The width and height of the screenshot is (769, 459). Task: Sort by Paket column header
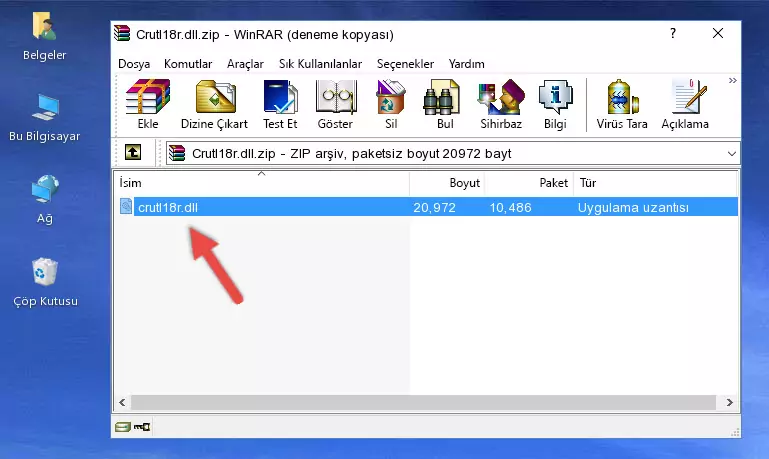(529, 182)
